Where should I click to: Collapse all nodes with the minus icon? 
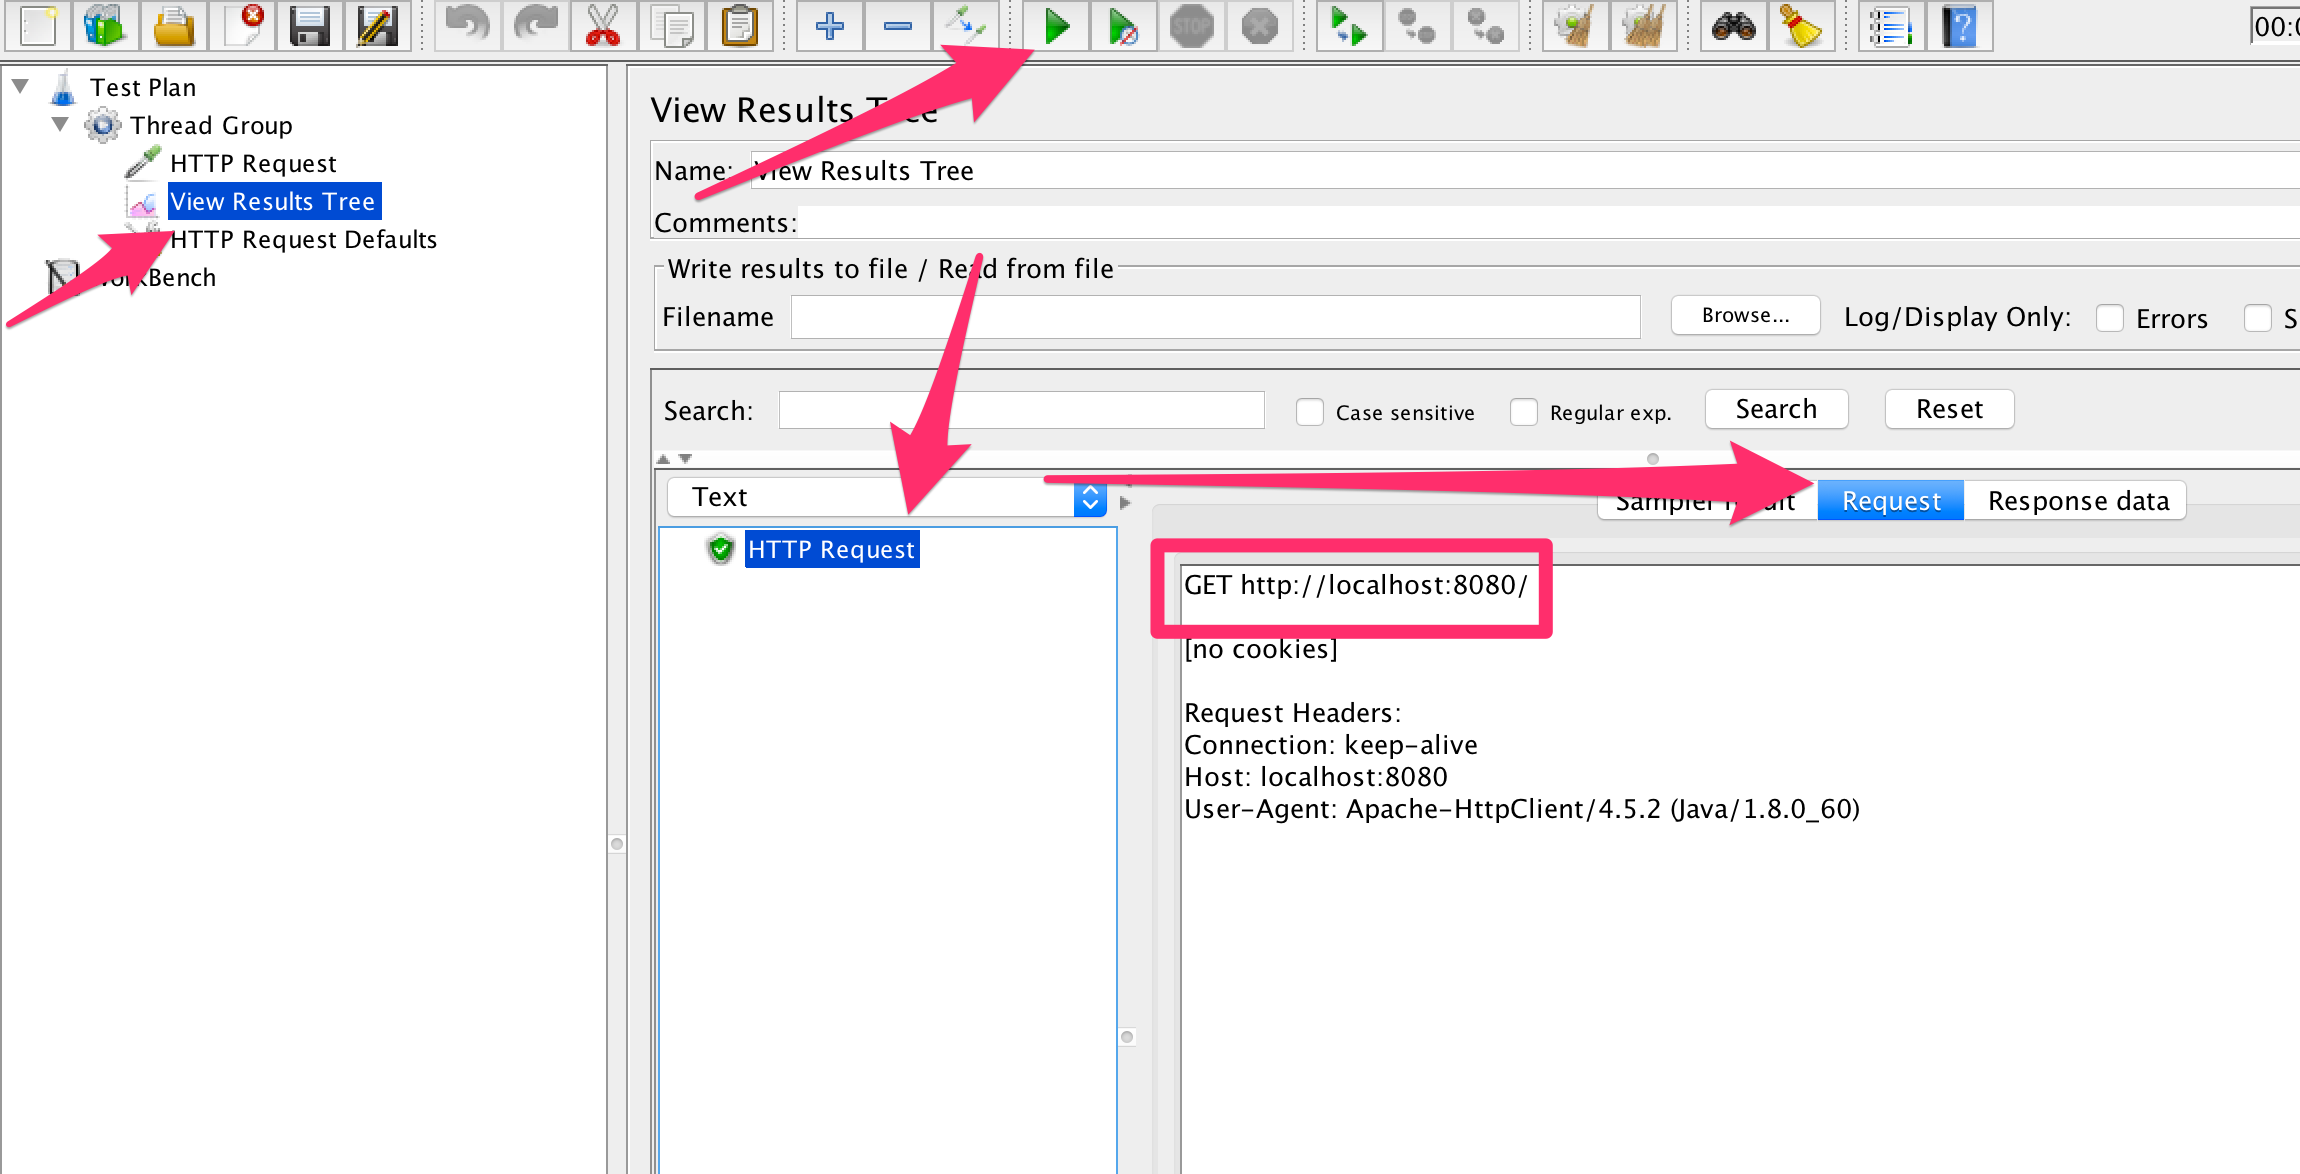pos(897,26)
